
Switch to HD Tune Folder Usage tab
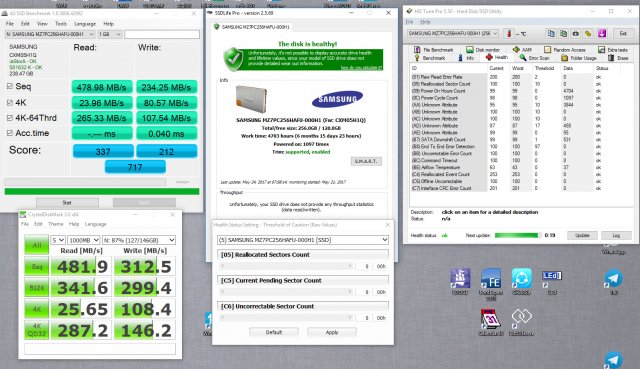pos(579,58)
